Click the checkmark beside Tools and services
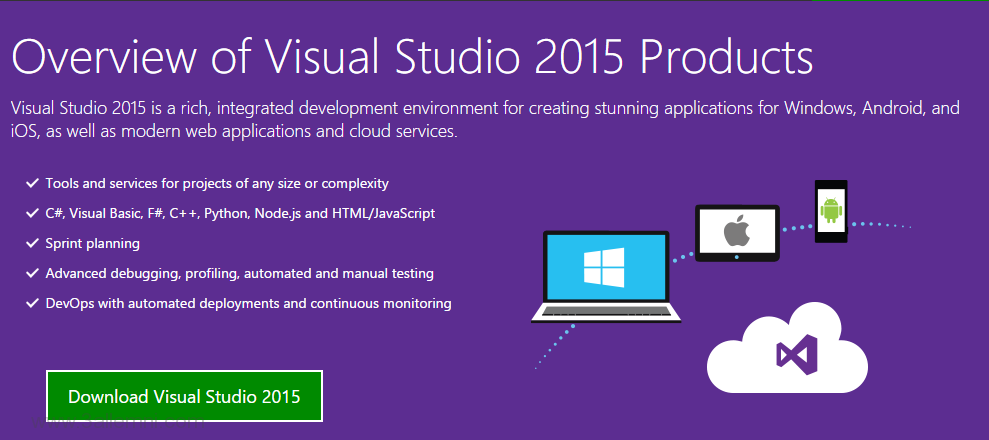989x440 pixels. pyautogui.click(x=32, y=184)
